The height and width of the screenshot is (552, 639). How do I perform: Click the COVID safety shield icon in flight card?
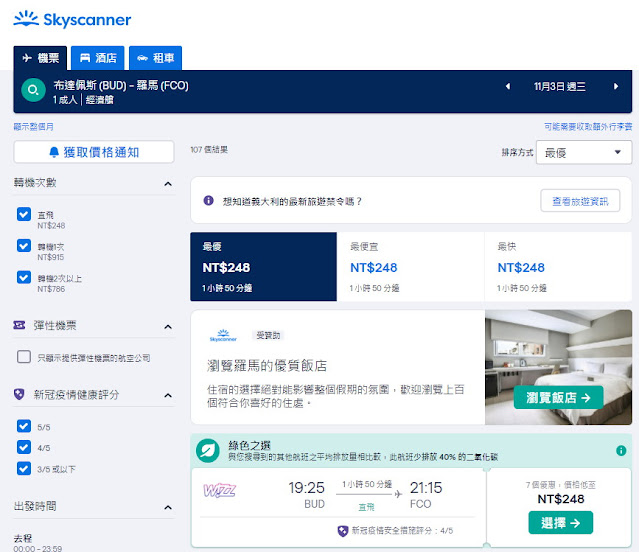click(343, 531)
